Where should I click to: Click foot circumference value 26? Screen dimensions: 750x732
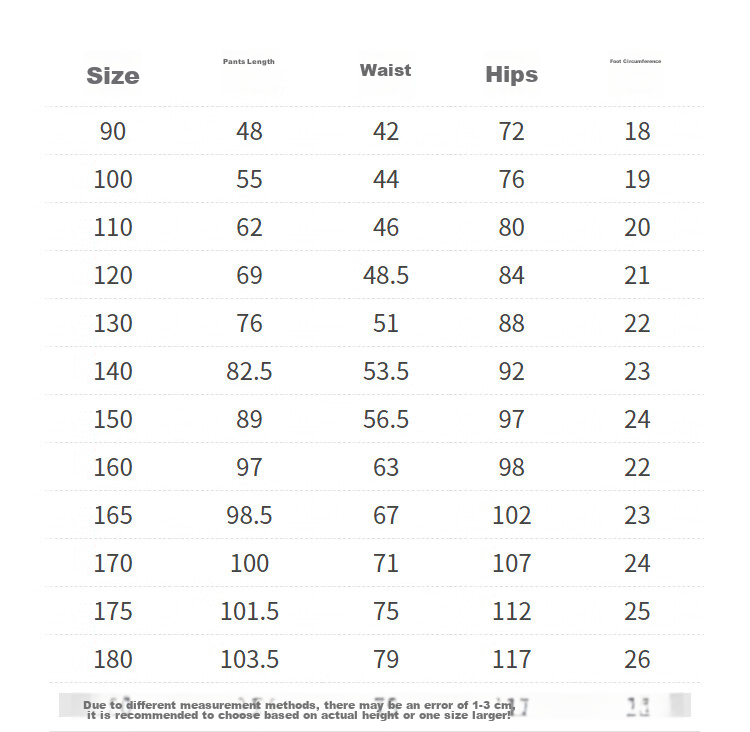point(637,659)
